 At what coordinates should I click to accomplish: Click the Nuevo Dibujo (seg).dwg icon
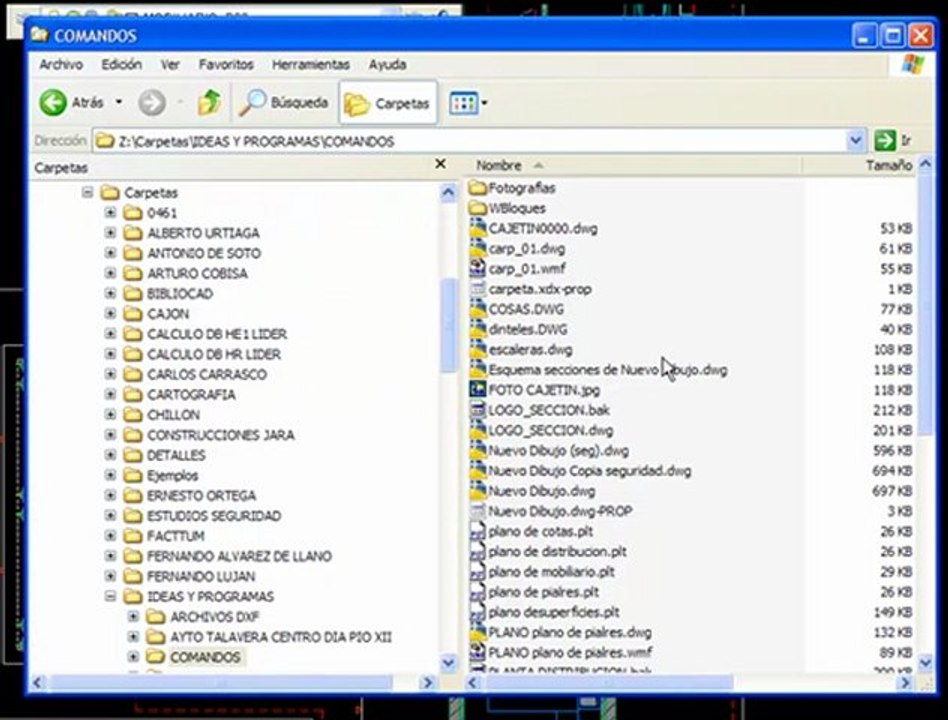coord(478,450)
